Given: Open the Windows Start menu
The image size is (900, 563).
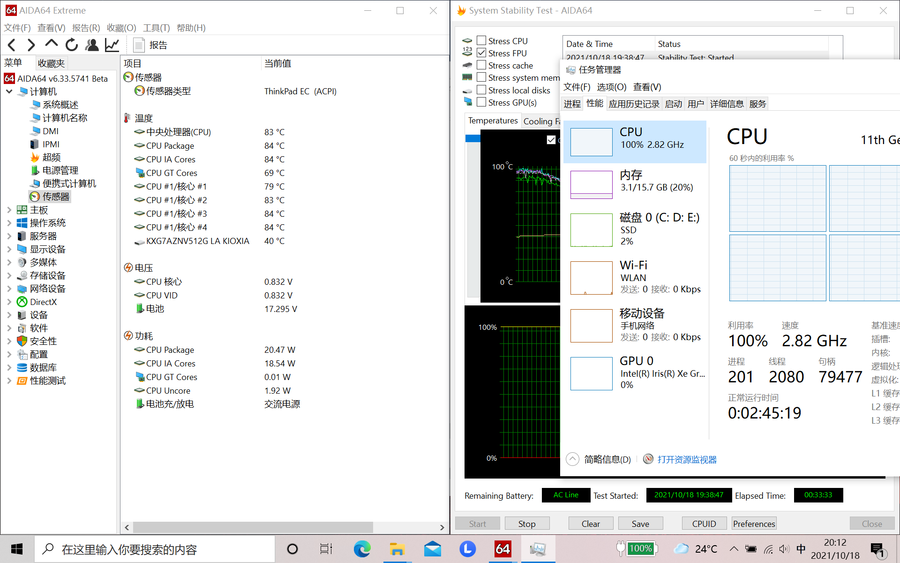Looking at the screenshot, I should pyautogui.click(x=17, y=549).
